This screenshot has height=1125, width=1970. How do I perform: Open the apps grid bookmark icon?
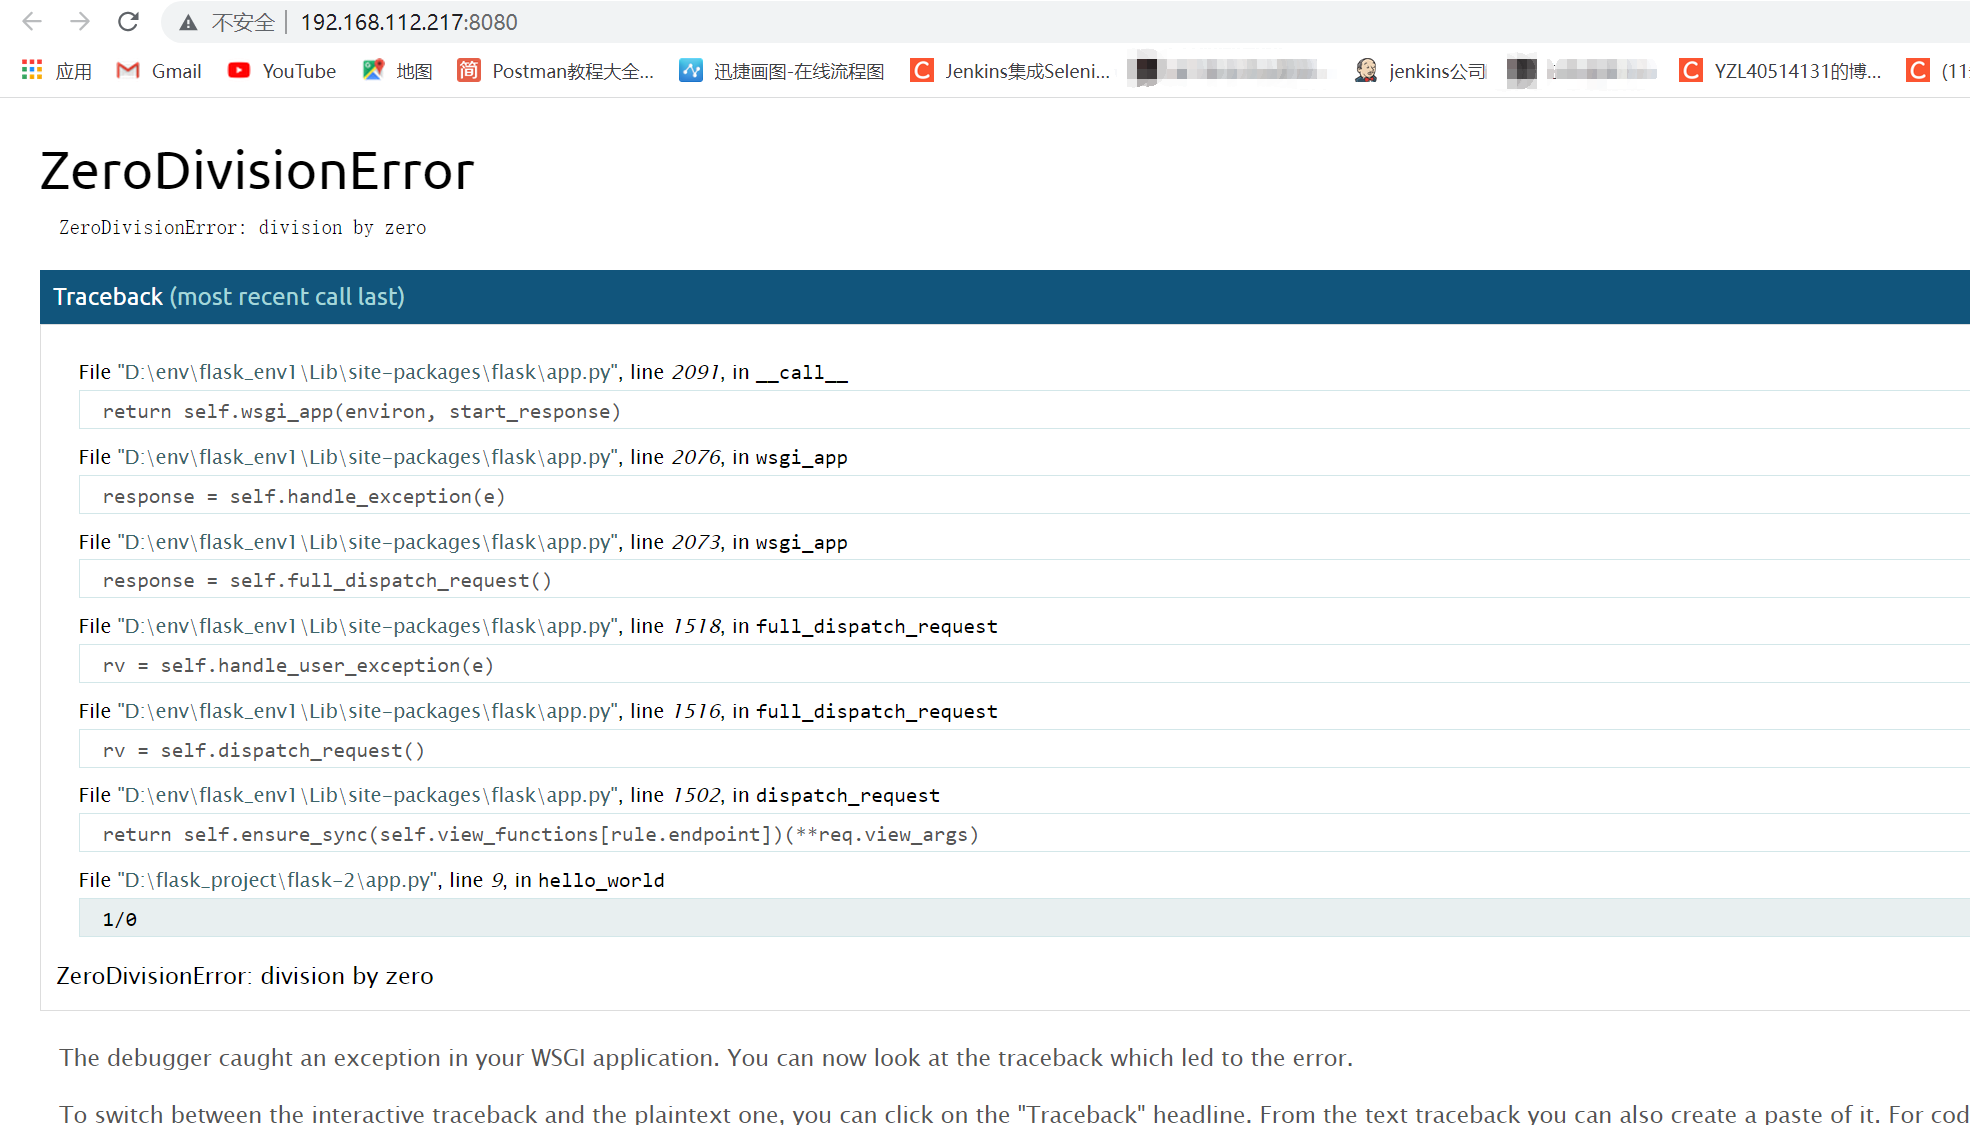pos(32,70)
